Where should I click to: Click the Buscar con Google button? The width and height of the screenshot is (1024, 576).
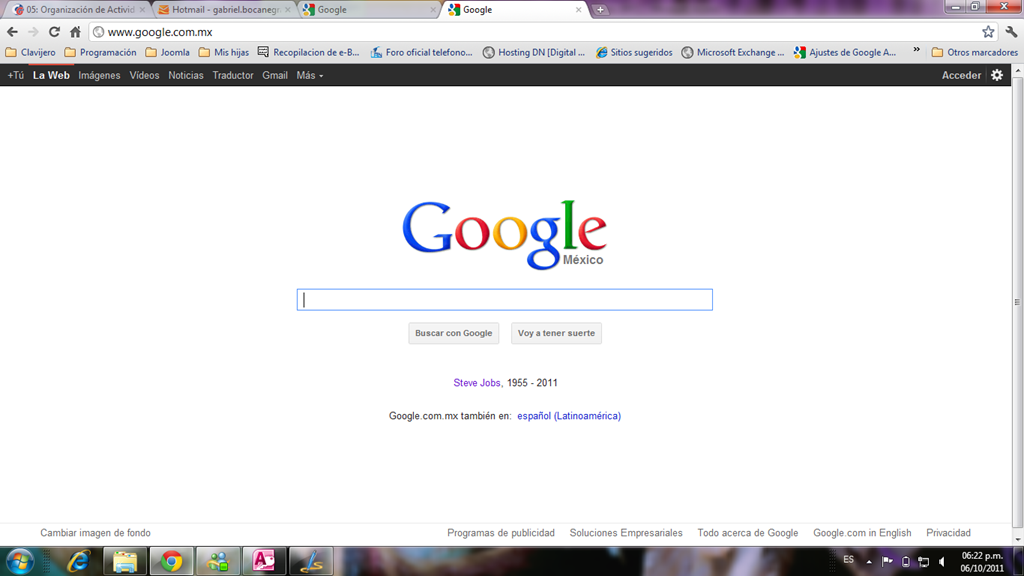click(453, 333)
